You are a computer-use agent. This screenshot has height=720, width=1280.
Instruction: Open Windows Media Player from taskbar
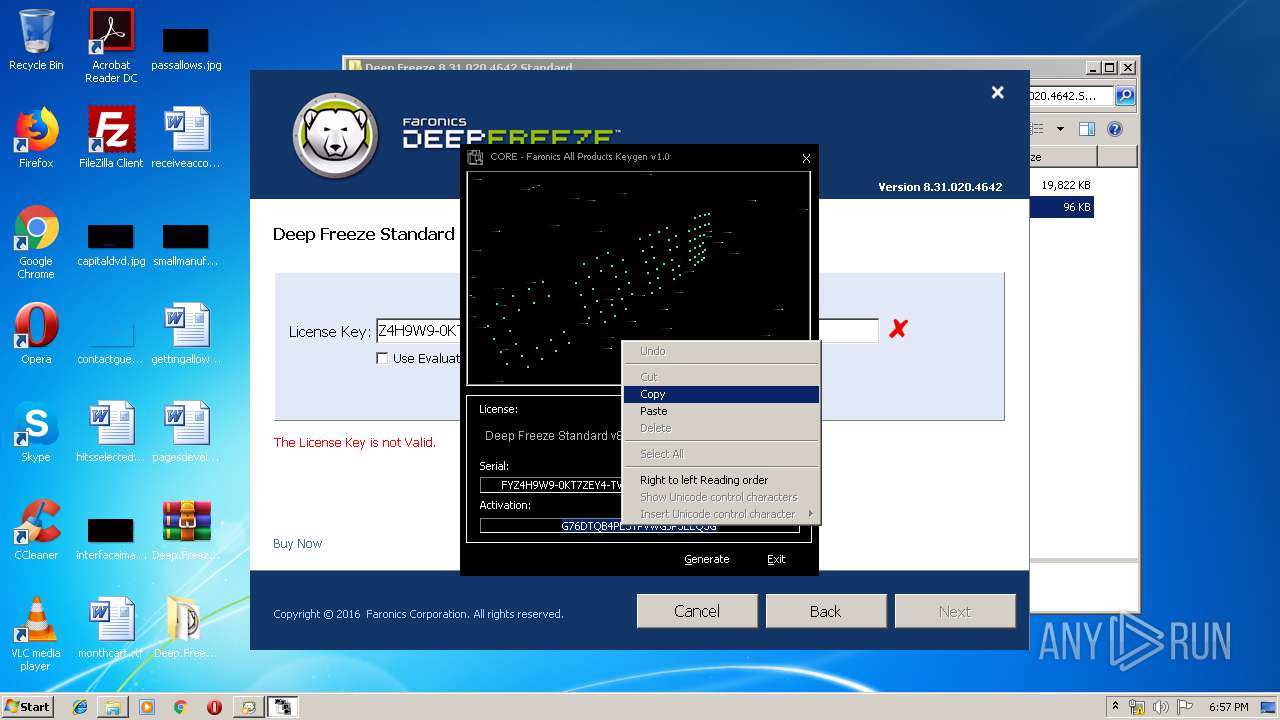click(x=147, y=707)
